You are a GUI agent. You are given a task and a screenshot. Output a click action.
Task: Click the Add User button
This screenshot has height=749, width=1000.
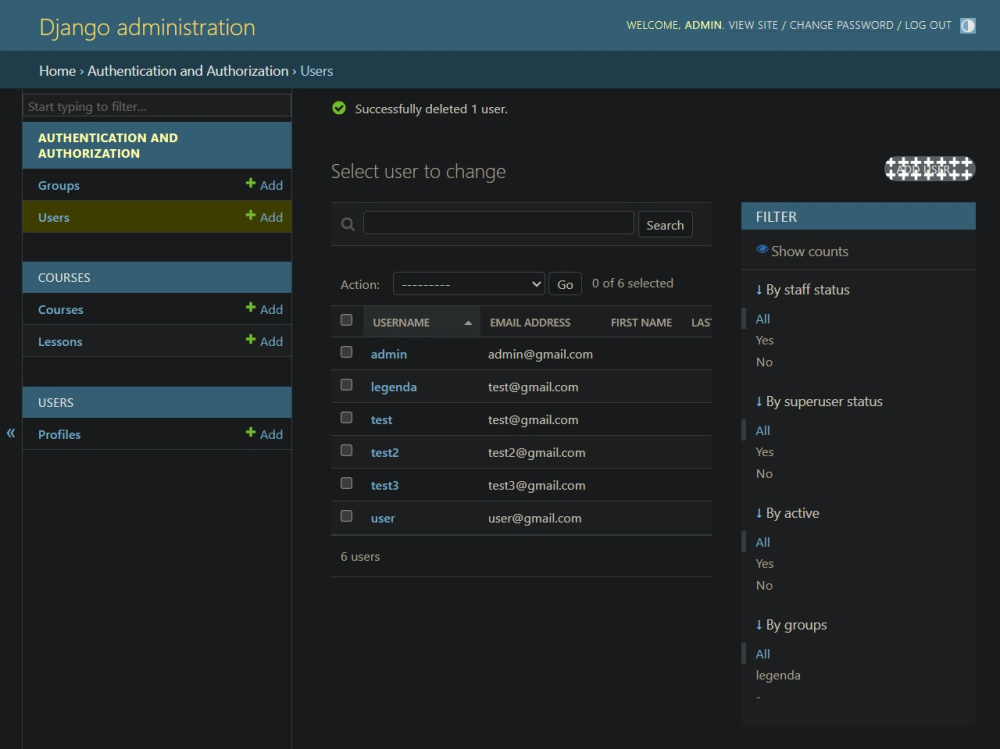click(x=930, y=169)
